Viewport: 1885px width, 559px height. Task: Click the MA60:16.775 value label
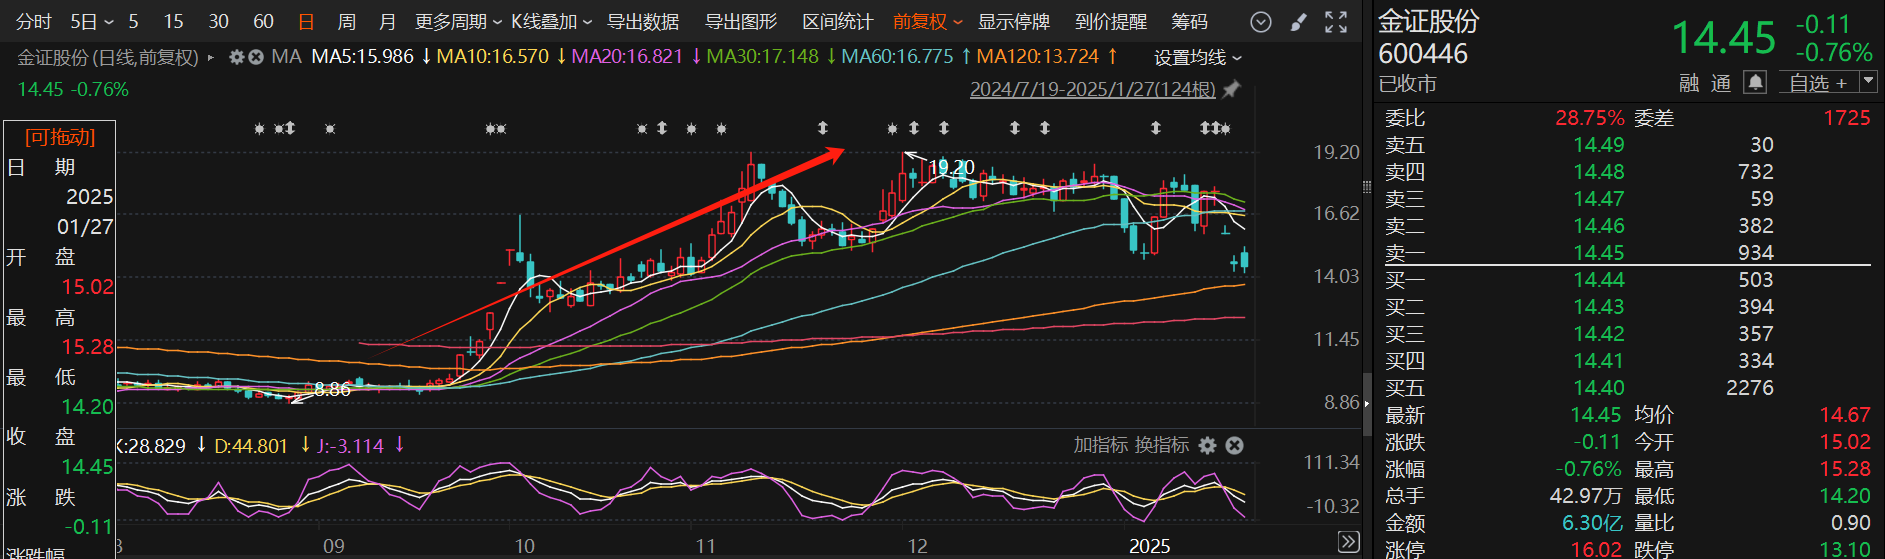(x=897, y=57)
